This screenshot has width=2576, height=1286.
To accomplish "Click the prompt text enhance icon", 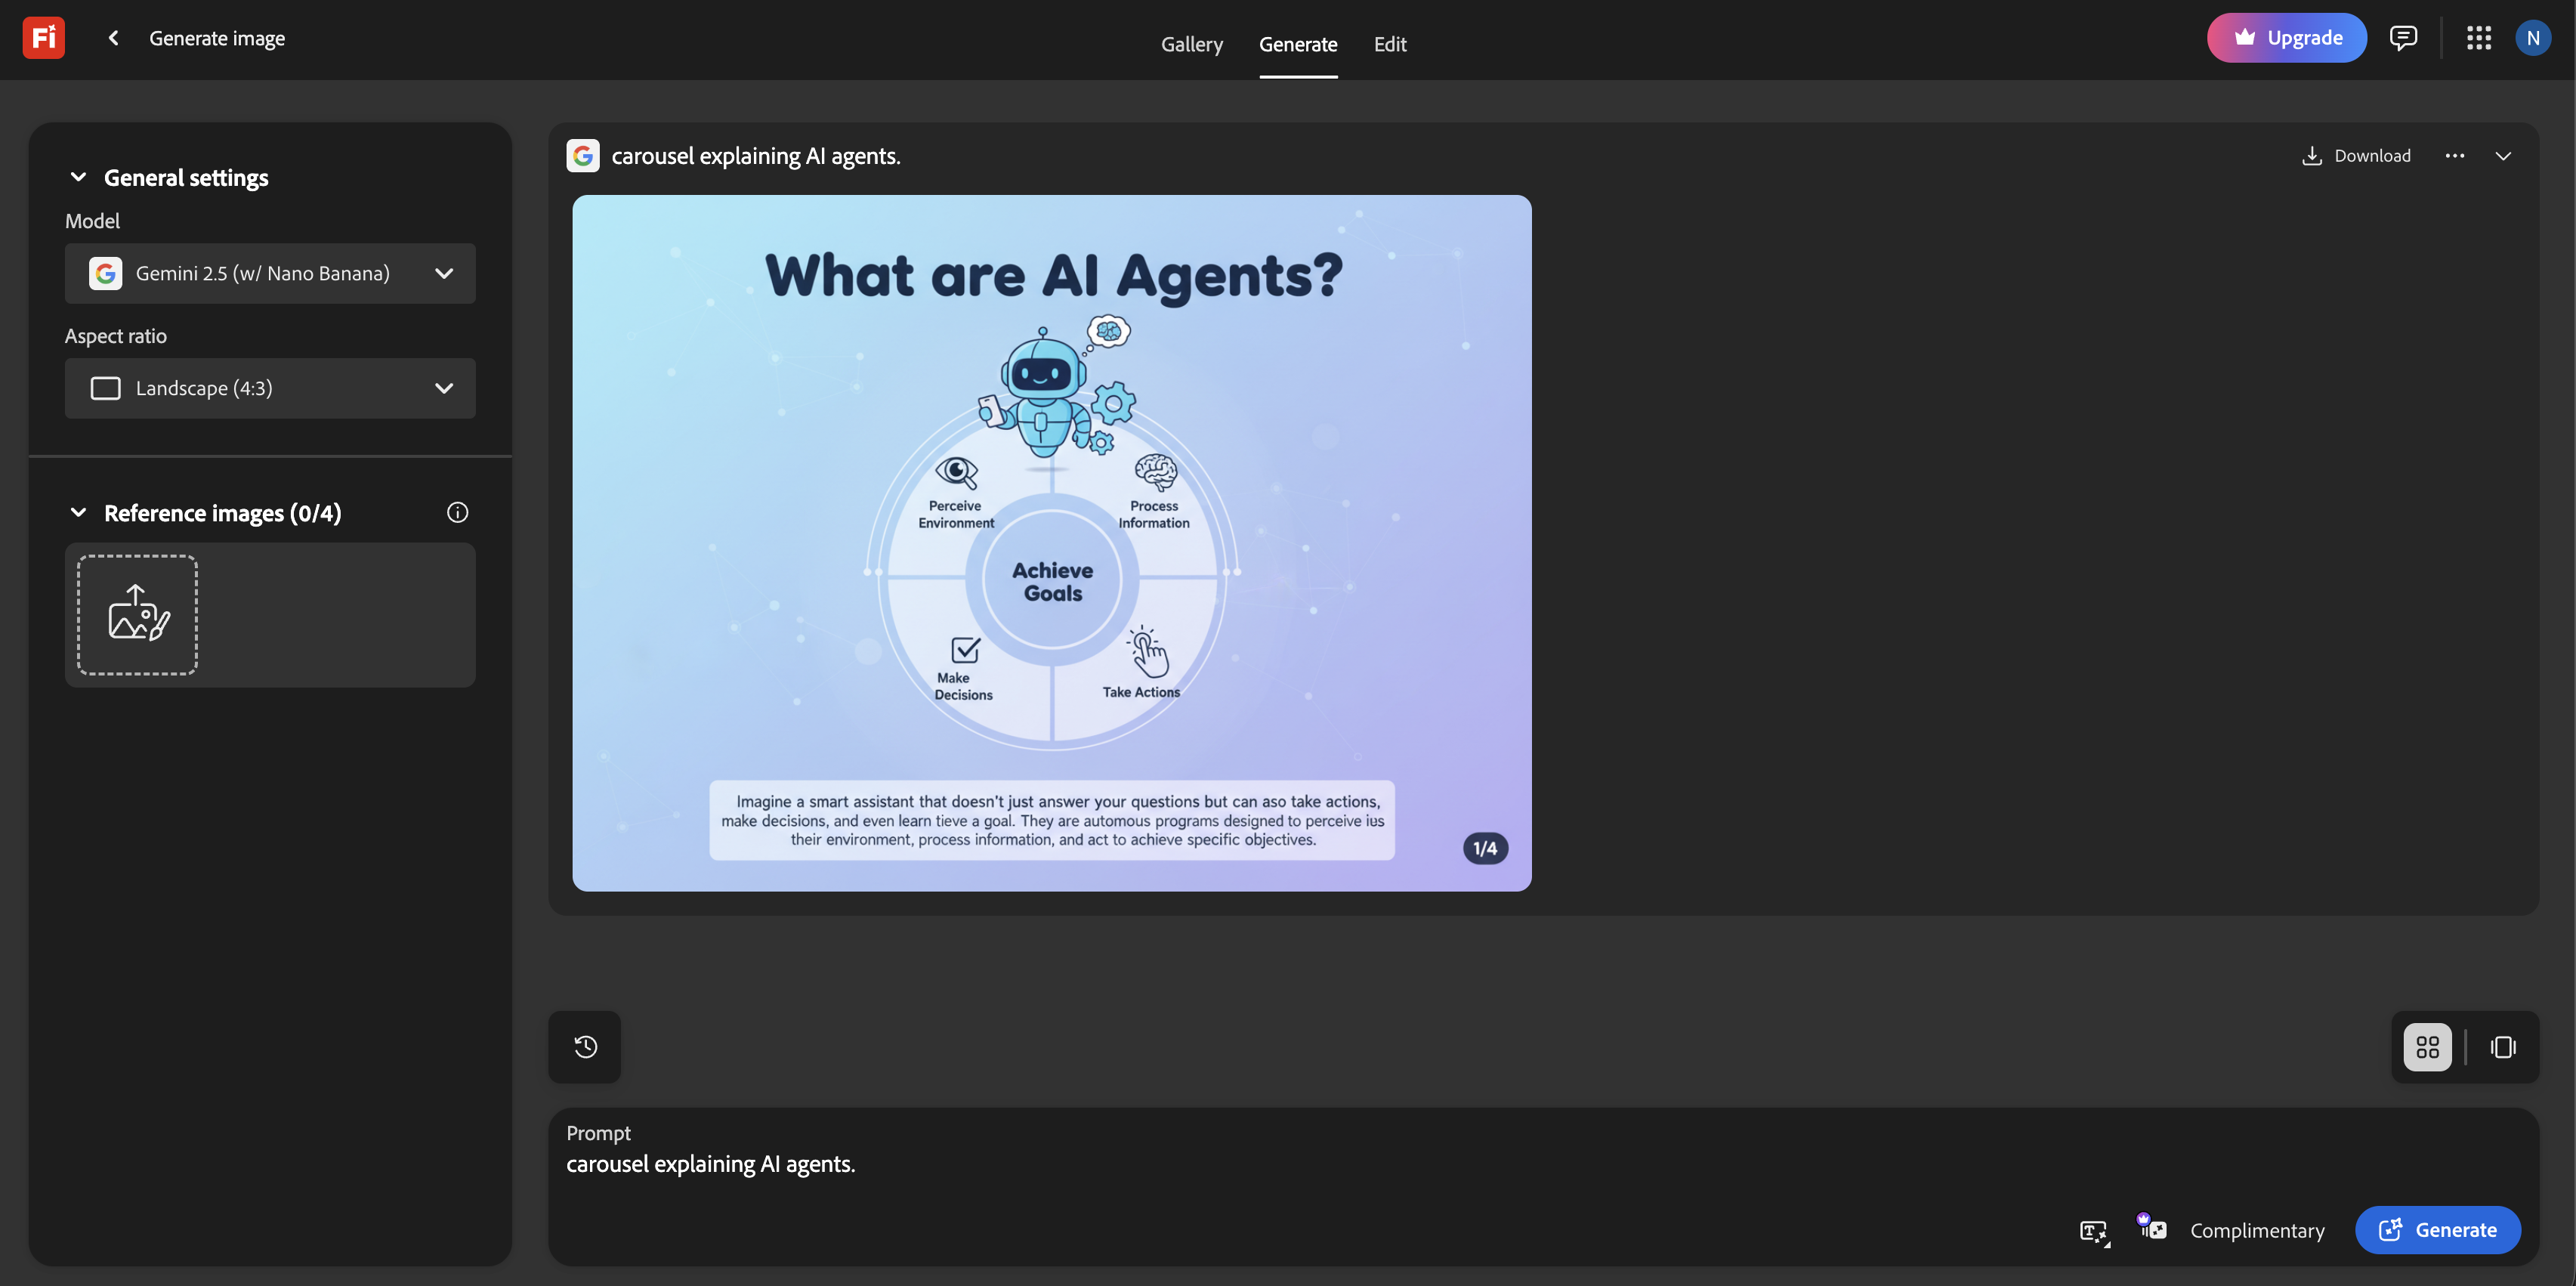I will tap(2094, 1230).
